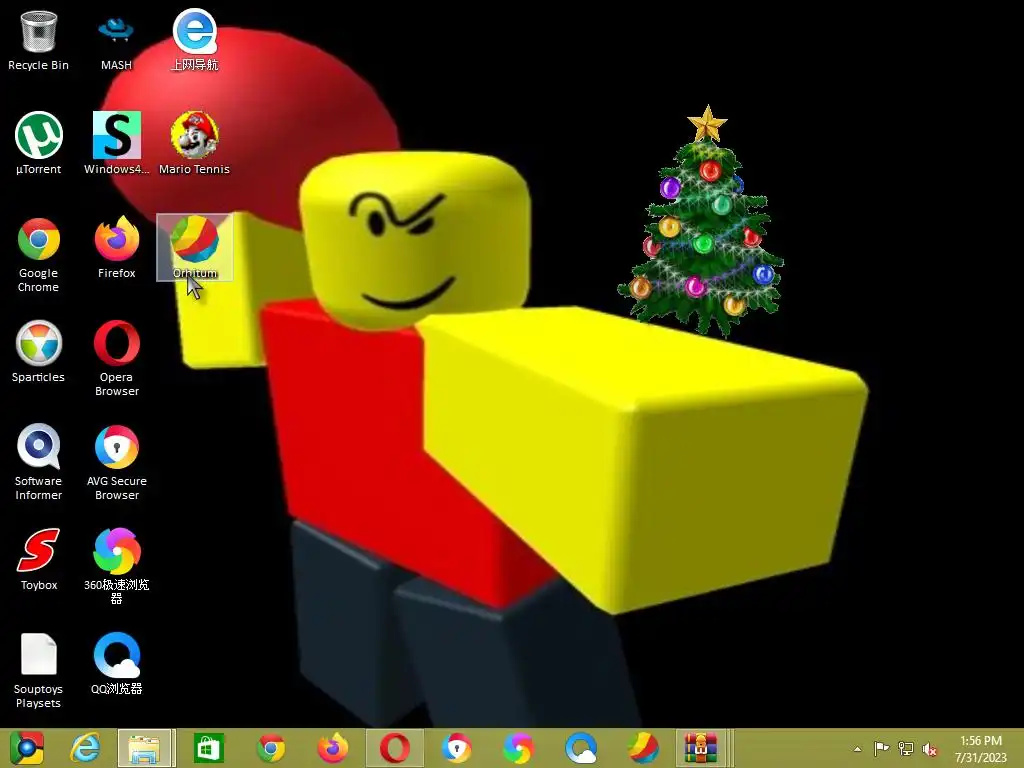Launch the QQ浏览器 desktop icon
The image size is (1024, 768).
(x=117, y=664)
